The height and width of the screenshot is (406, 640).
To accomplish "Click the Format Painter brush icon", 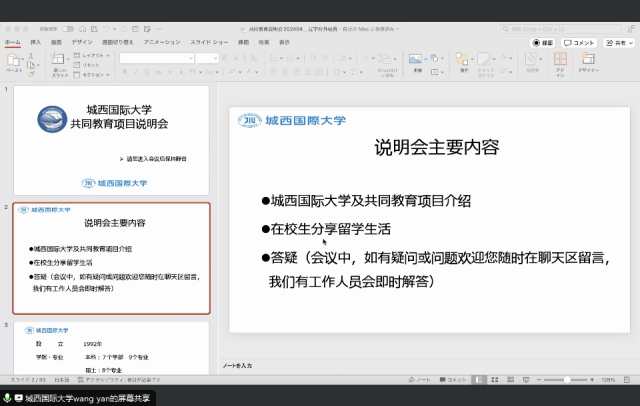I will pyautogui.click(x=31, y=74).
